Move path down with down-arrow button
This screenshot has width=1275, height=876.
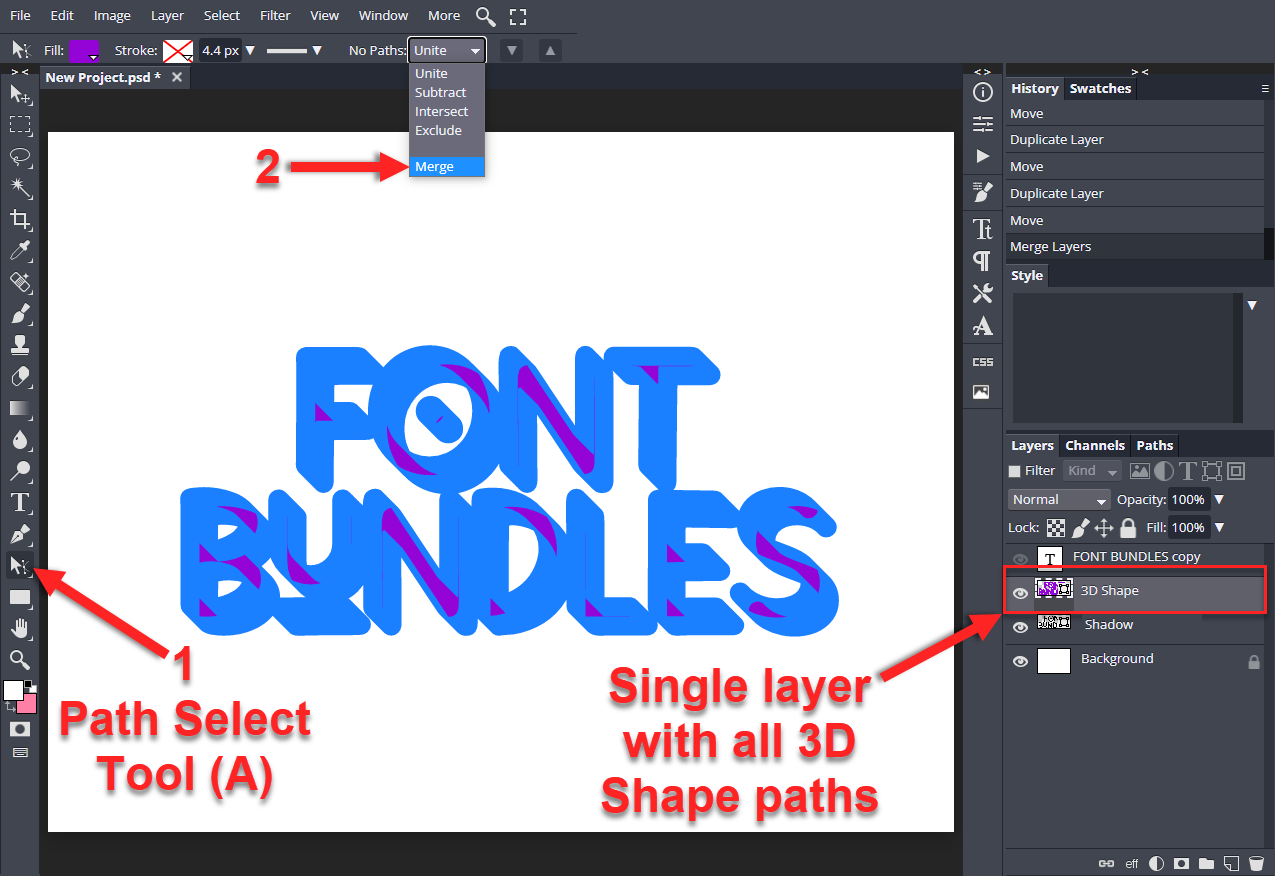[512, 50]
